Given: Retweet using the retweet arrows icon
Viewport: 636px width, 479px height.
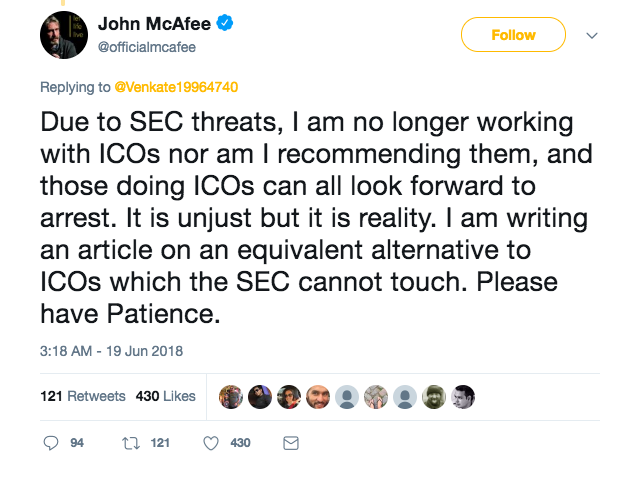Looking at the screenshot, I should click(130, 442).
